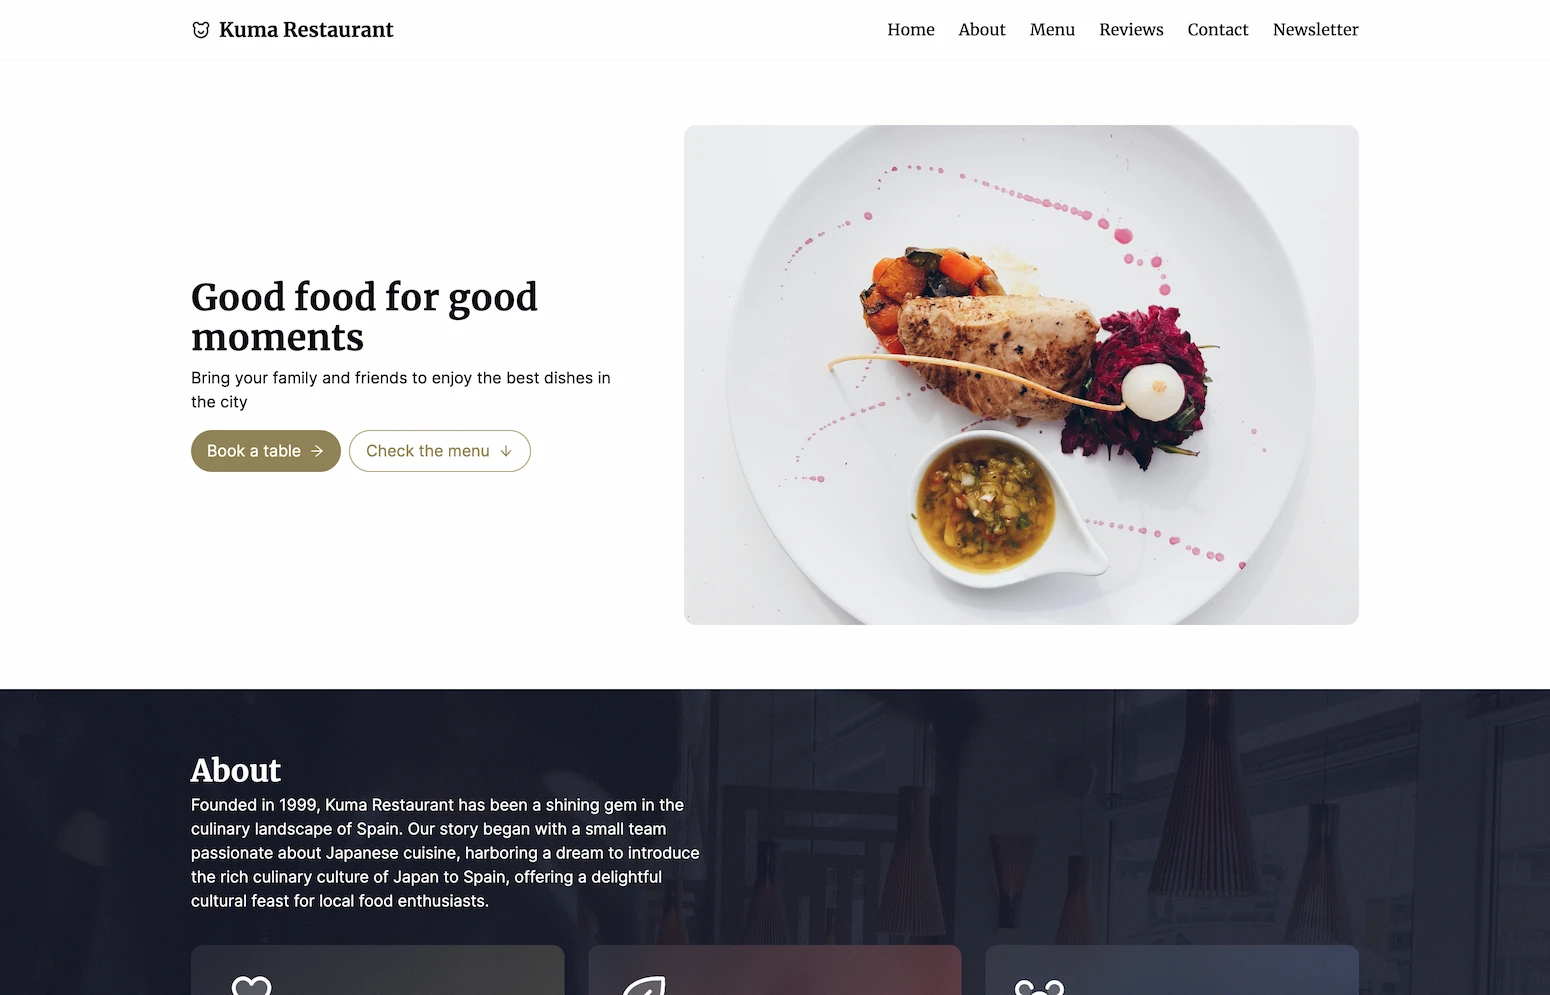Viewport: 1550px width, 995px height.
Task: Click the heart icon in the first About card
Action: click(x=251, y=985)
